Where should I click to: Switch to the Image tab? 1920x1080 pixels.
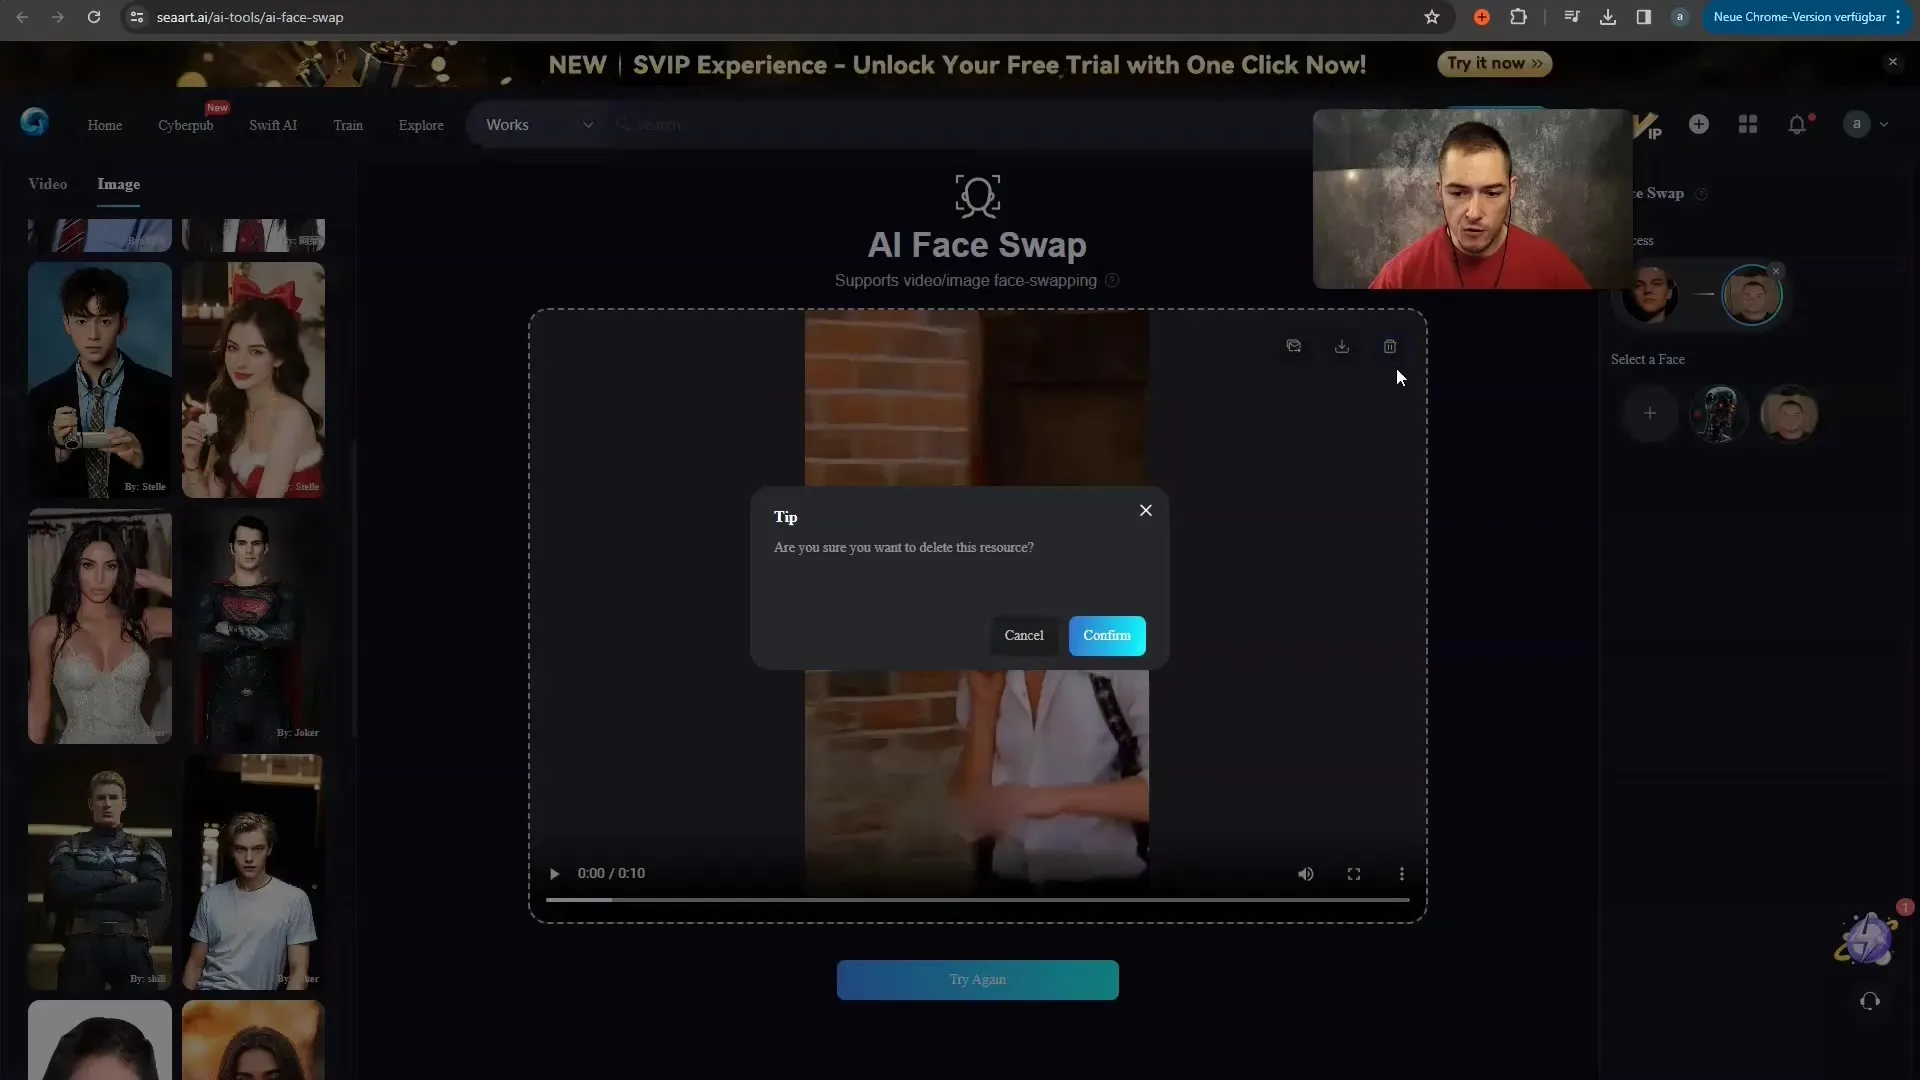coord(119,183)
